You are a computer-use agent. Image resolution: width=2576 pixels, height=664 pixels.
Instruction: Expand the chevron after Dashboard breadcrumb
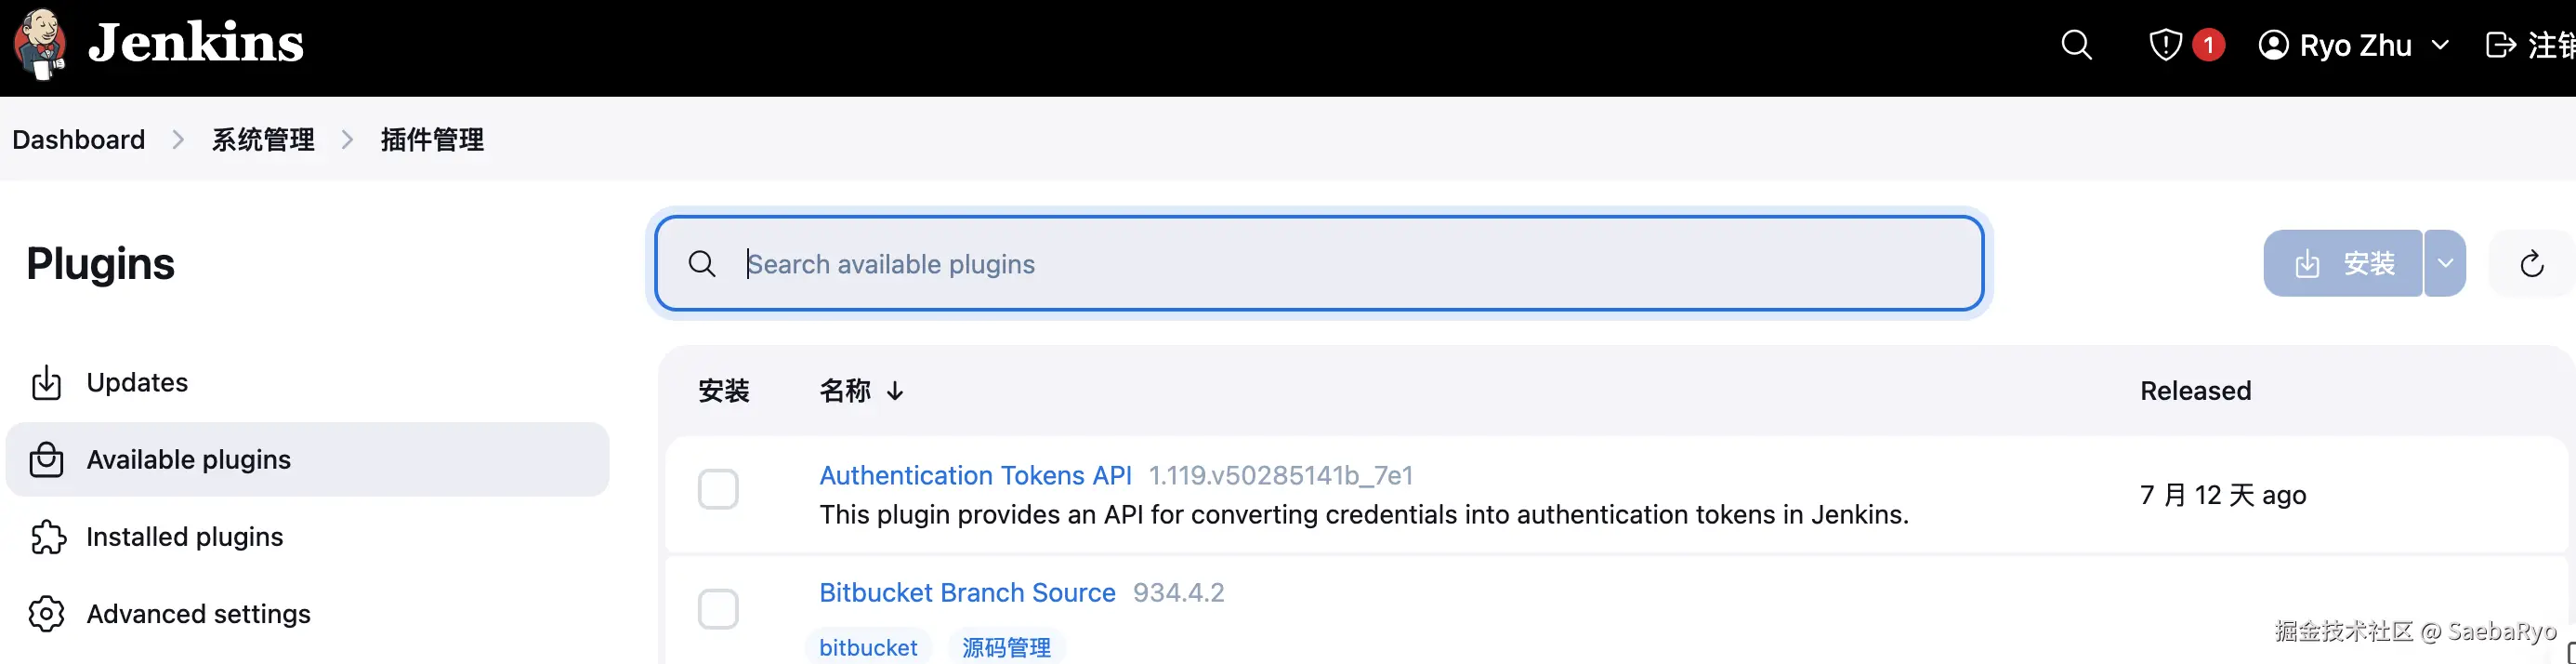point(178,140)
